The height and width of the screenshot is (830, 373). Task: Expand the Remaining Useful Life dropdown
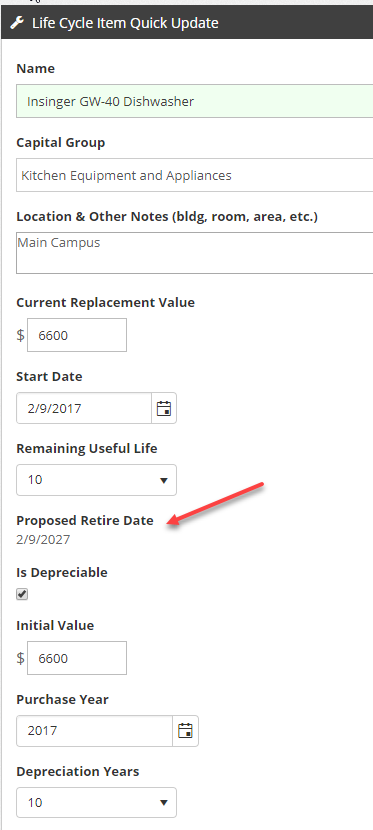96,480
